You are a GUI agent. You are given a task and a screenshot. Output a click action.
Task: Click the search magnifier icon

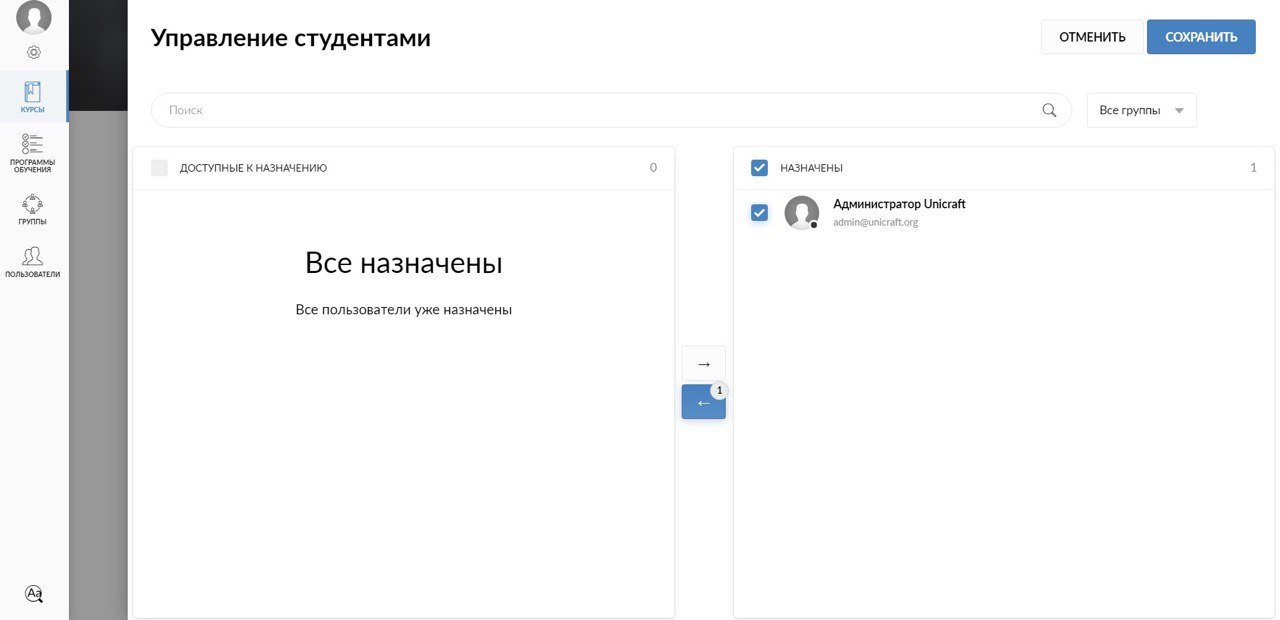(1049, 110)
